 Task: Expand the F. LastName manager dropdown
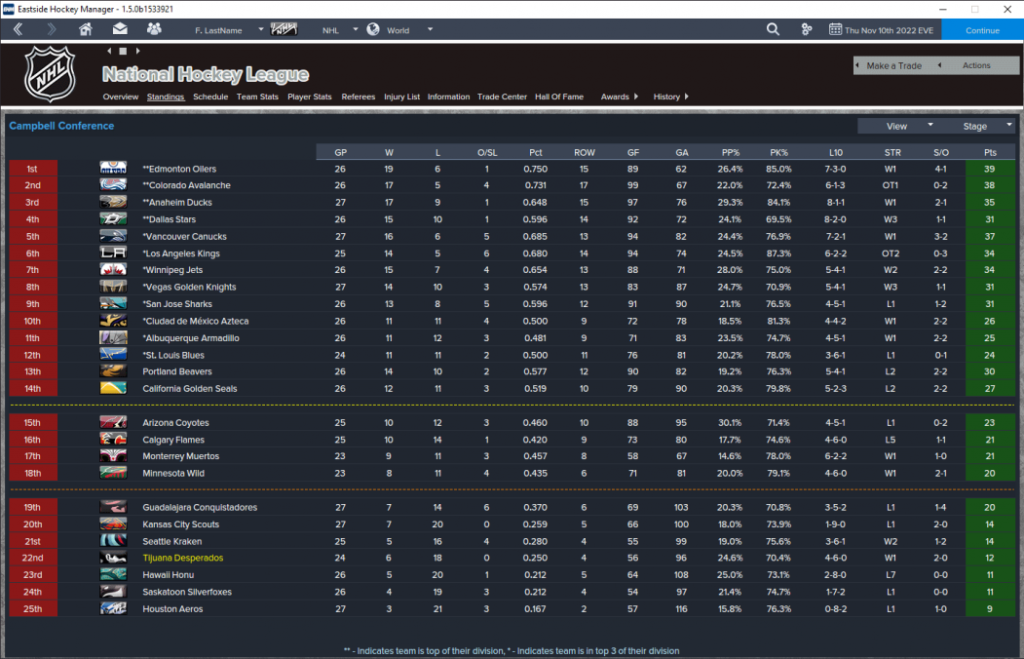tap(261, 30)
